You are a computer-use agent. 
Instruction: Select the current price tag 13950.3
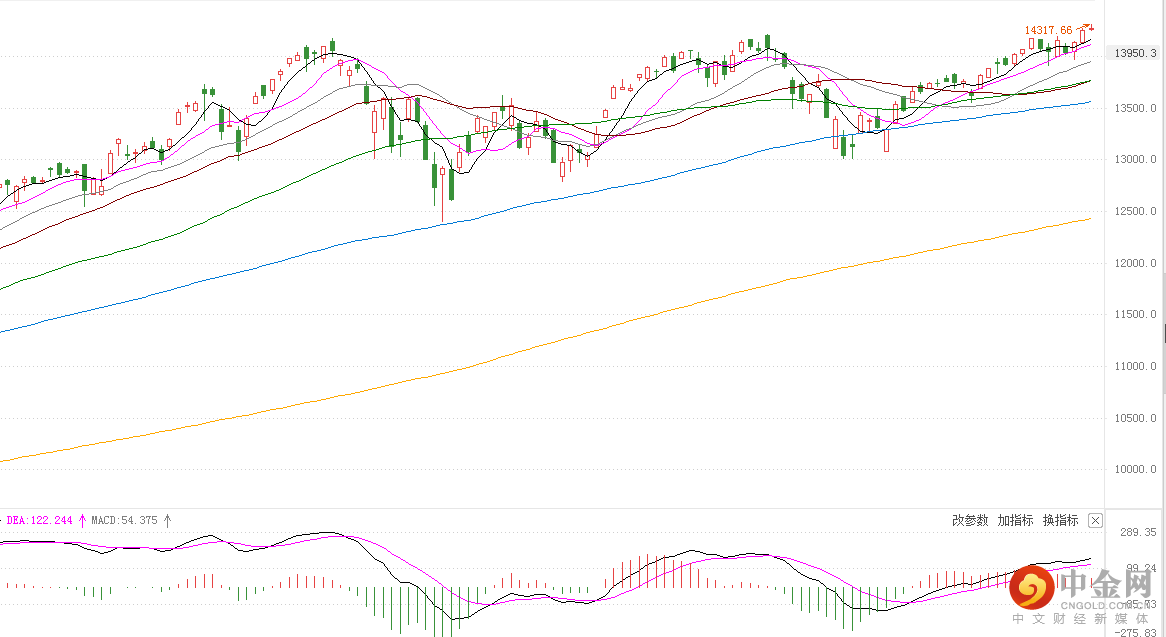[x=1136, y=53]
